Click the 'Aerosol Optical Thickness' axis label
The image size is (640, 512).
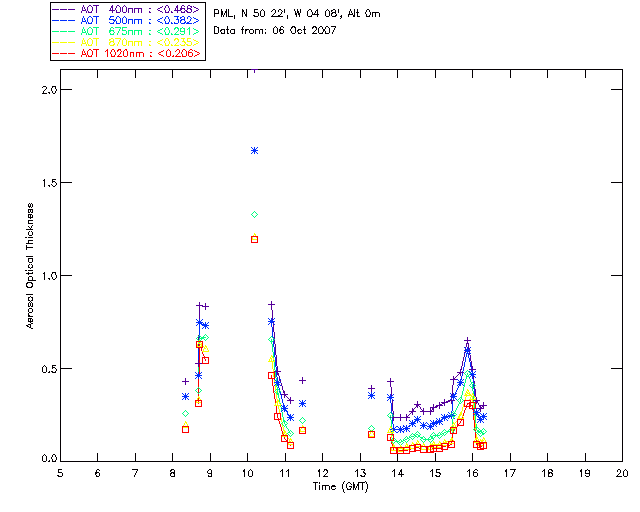(x=30, y=266)
